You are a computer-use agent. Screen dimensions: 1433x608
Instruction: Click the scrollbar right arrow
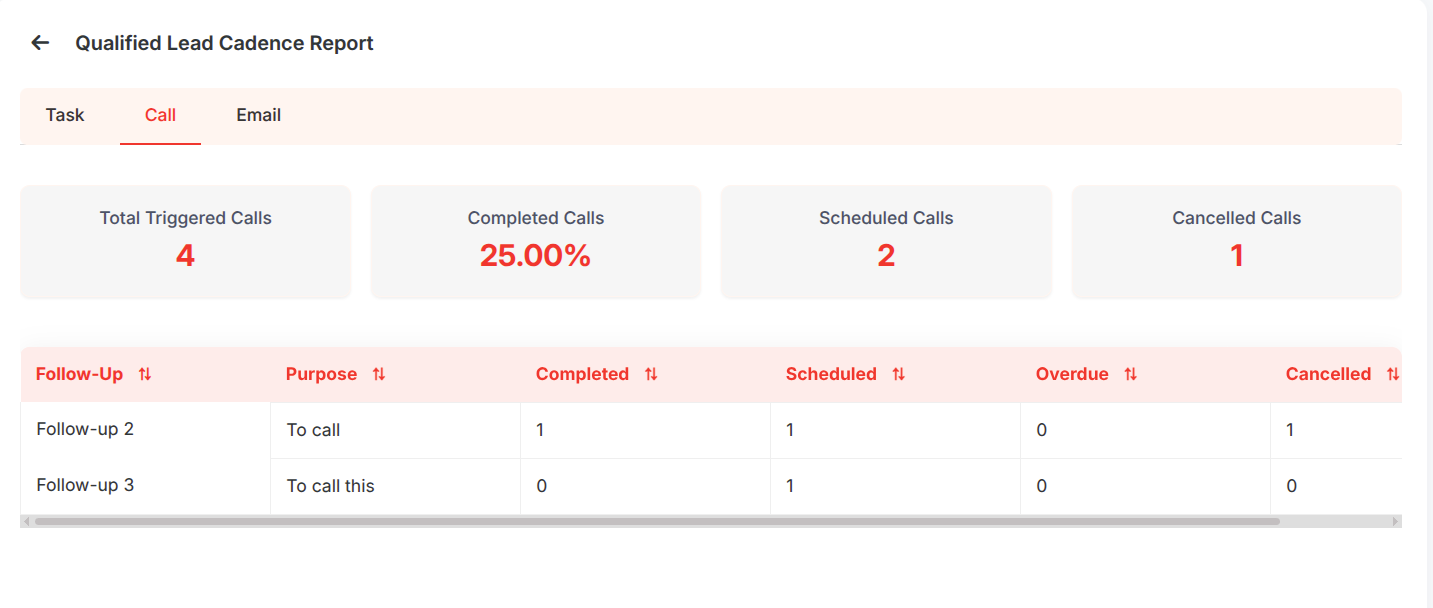[x=1395, y=521]
